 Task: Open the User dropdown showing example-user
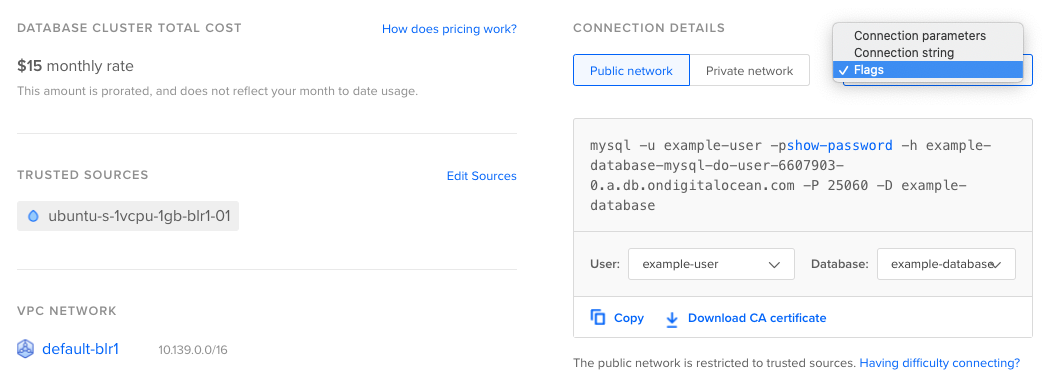tap(711, 264)
